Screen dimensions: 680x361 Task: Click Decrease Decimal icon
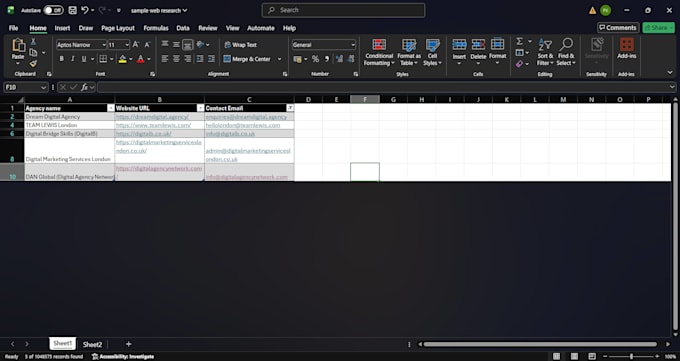pos(351,59)
